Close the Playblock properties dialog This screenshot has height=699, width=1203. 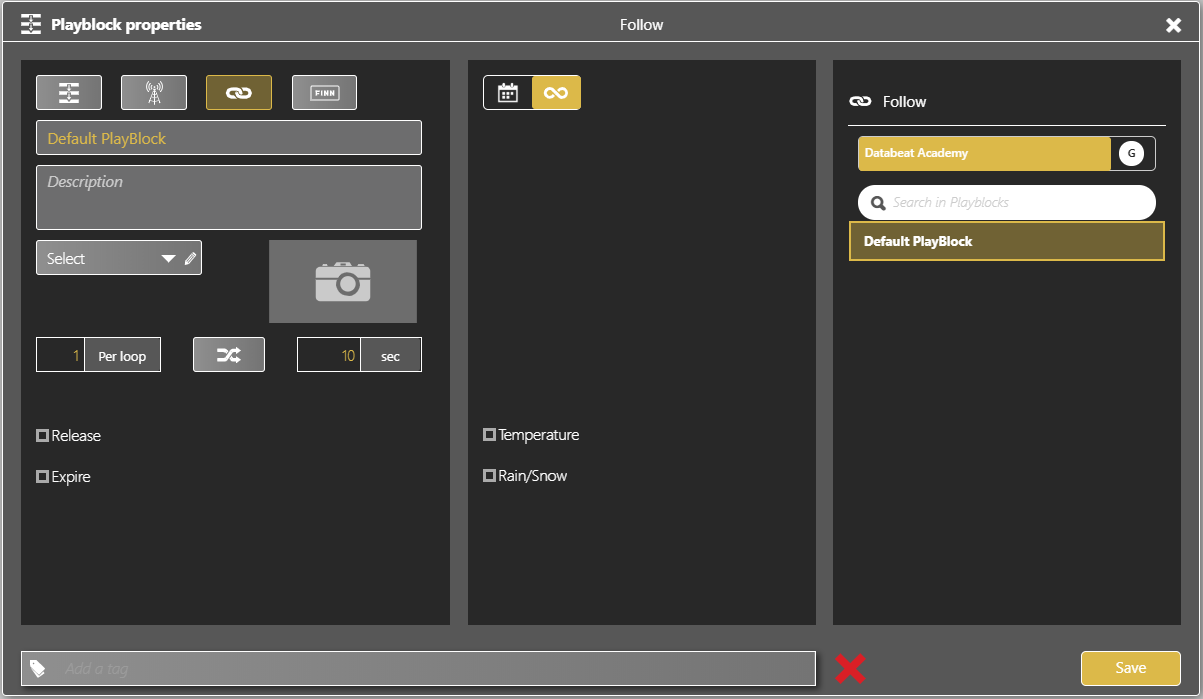coord(1174,25)
